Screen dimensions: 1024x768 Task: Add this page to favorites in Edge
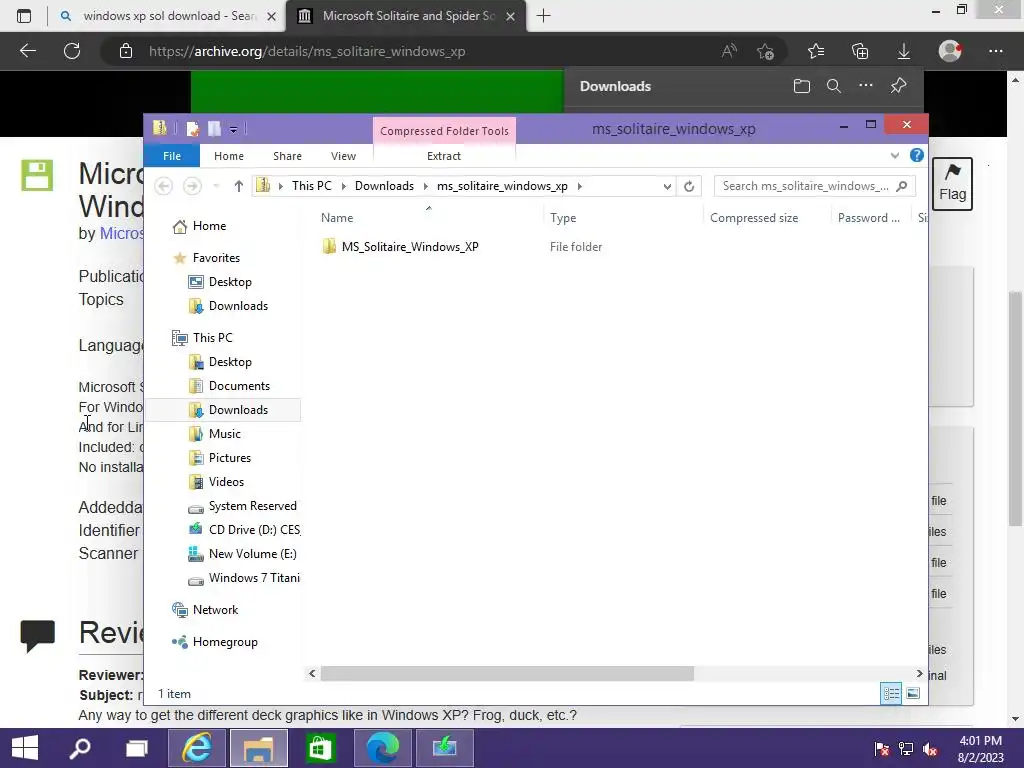[x=765, y=51]
